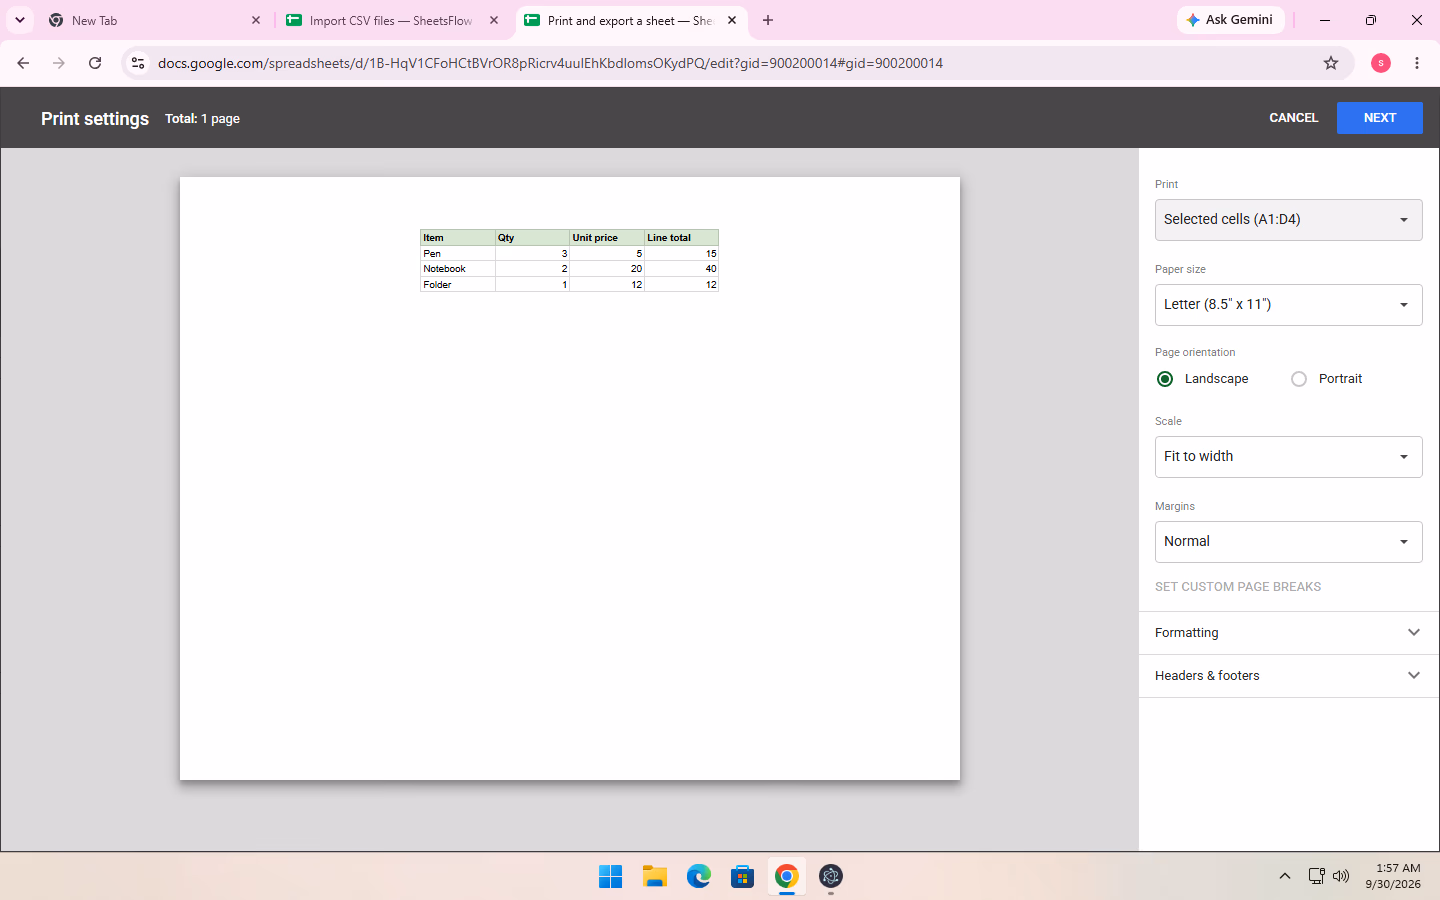Click the 'Total: 1 page' text

[x=202, y=119]
